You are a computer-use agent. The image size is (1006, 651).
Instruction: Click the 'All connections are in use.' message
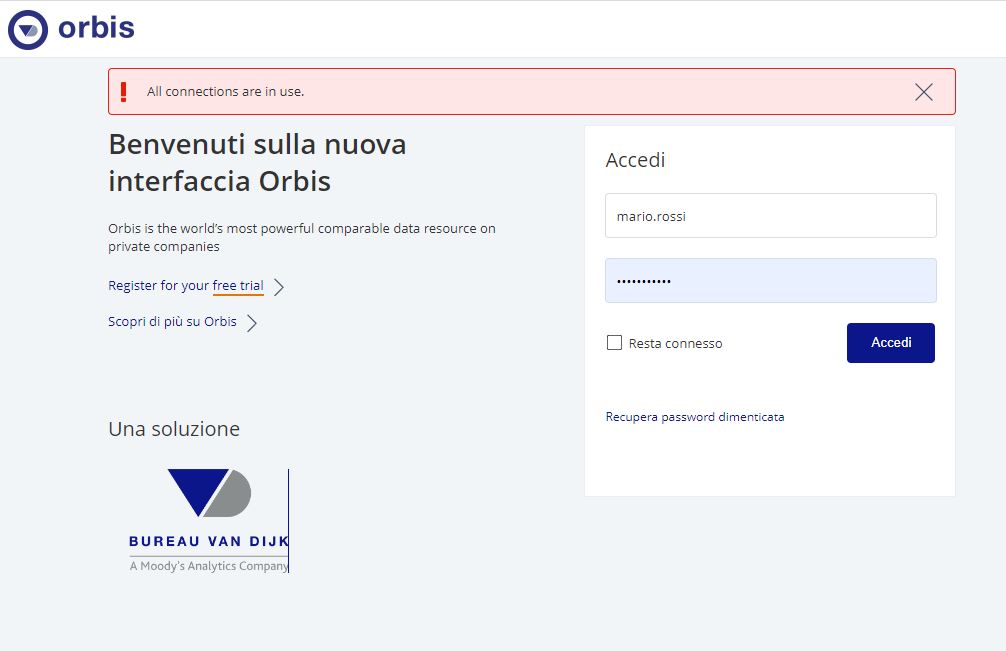pyautogui.click(x=225, y=92)
